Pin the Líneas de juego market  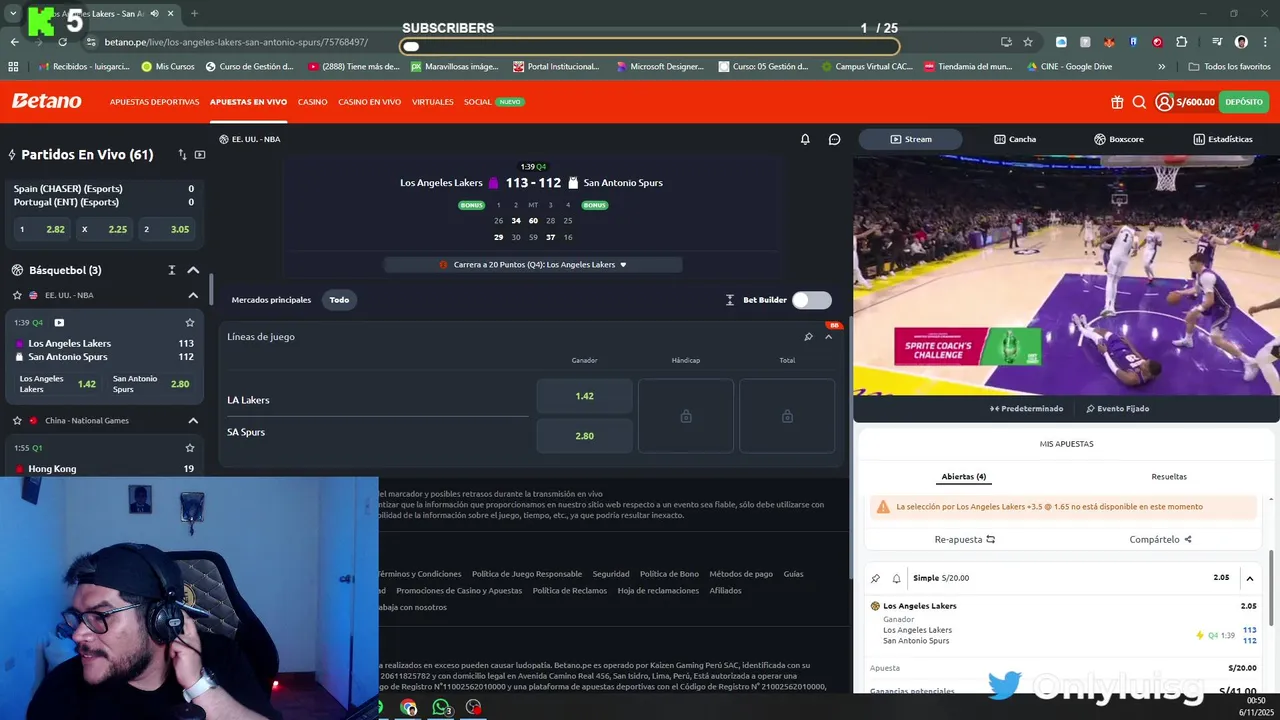tap(808, 337)
